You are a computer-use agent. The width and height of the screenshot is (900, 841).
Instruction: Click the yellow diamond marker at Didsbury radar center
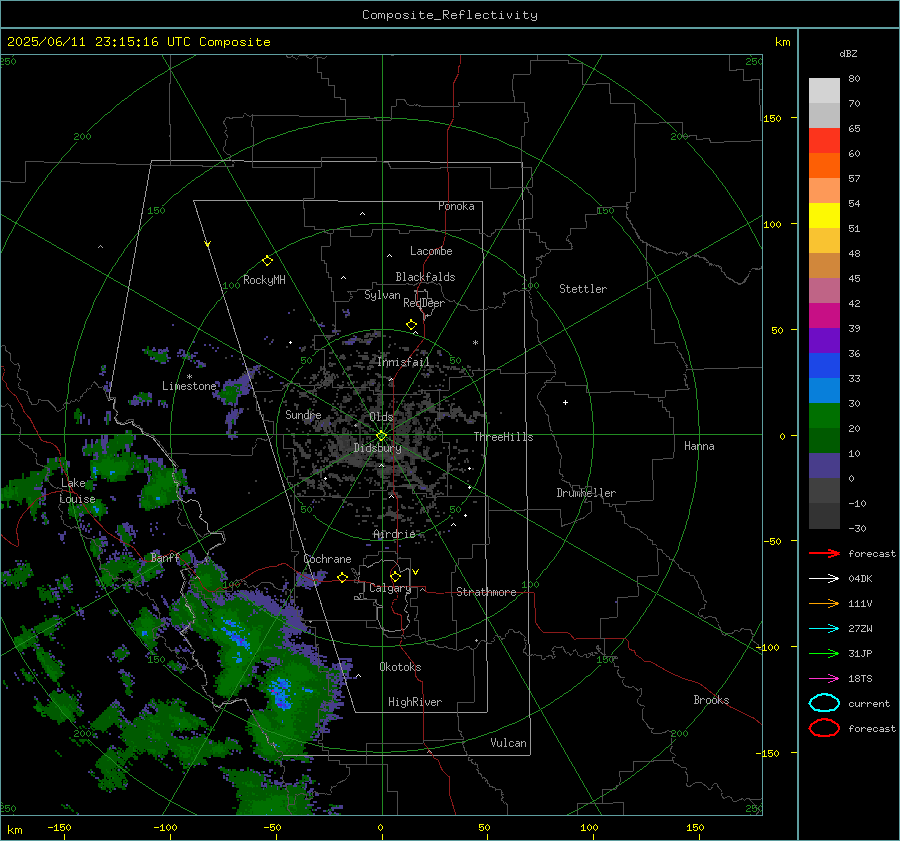[x=381, y=436]
